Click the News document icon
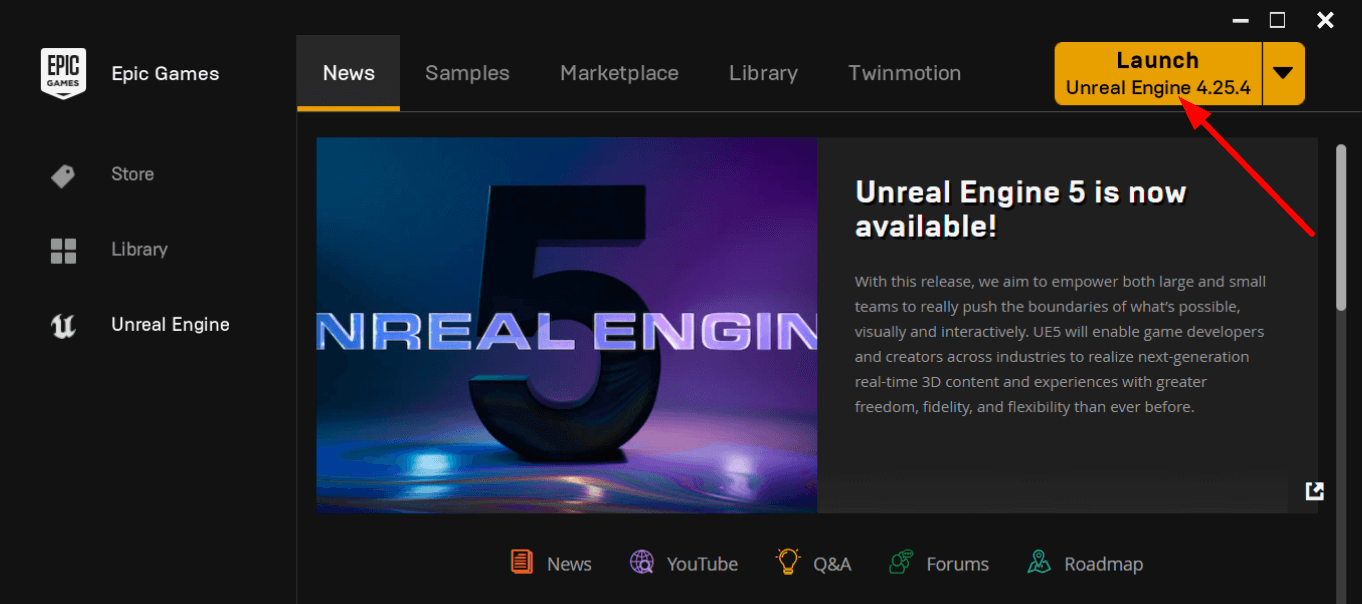This screenshot has height=604, width=1362. click(x=522, y=562)
